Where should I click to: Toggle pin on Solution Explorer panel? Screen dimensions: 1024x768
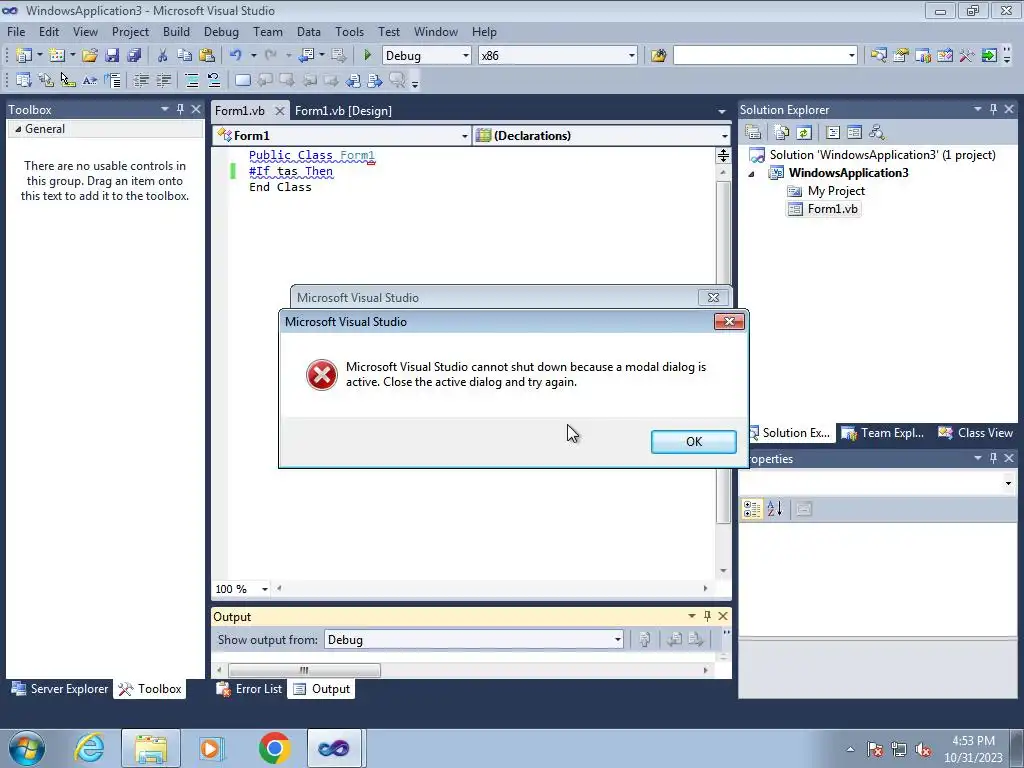[993, 109]
